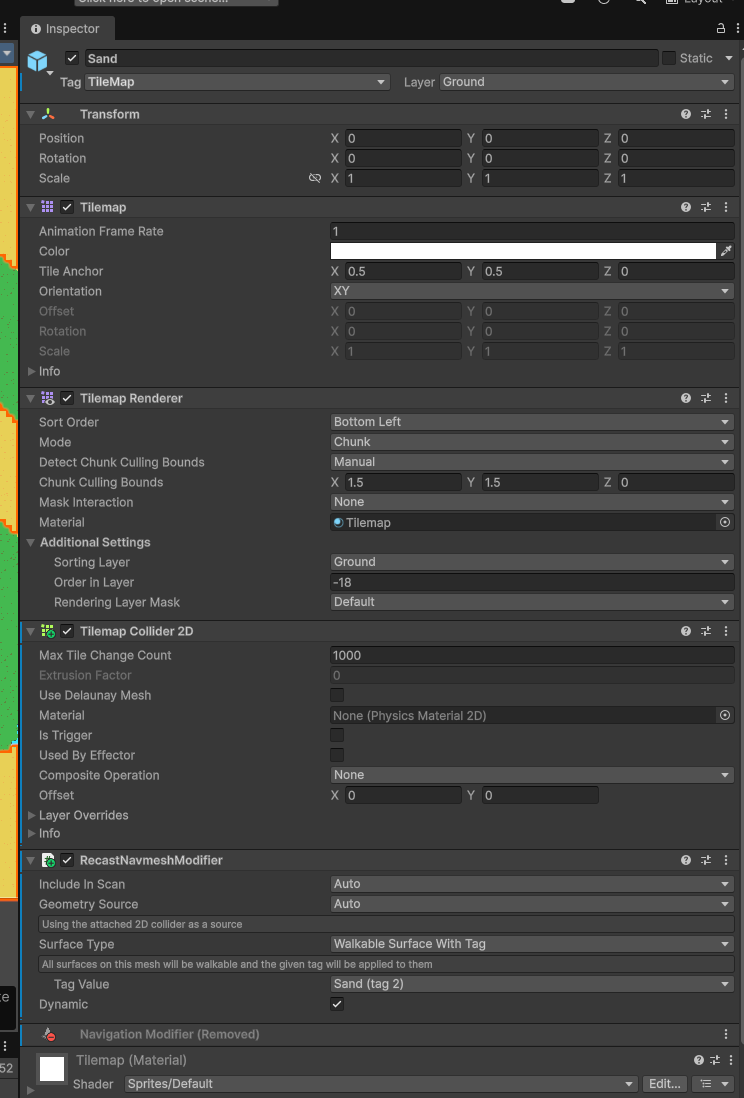The width and height of the screenshot is (744, 1098).
Task: Click Tilemap component preset settings icon
Action: pyautogui.click(x=706, y=208)
